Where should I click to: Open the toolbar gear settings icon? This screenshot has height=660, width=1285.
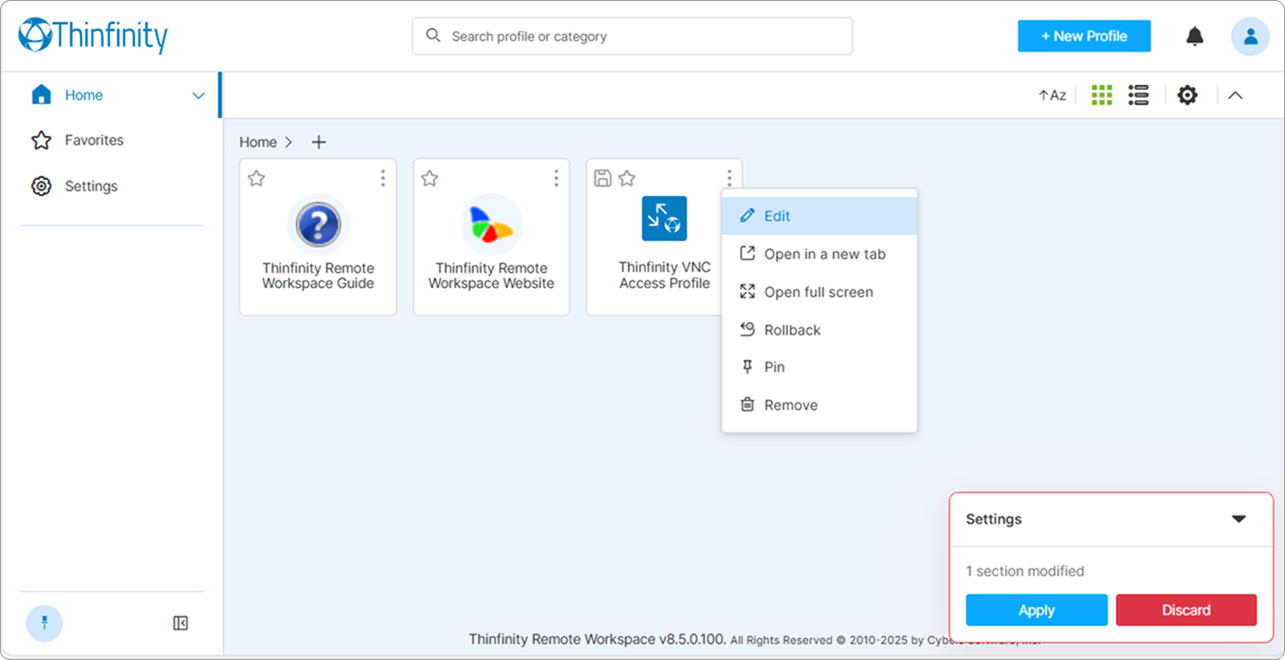pyautogui.click(x=1187, y=95)
